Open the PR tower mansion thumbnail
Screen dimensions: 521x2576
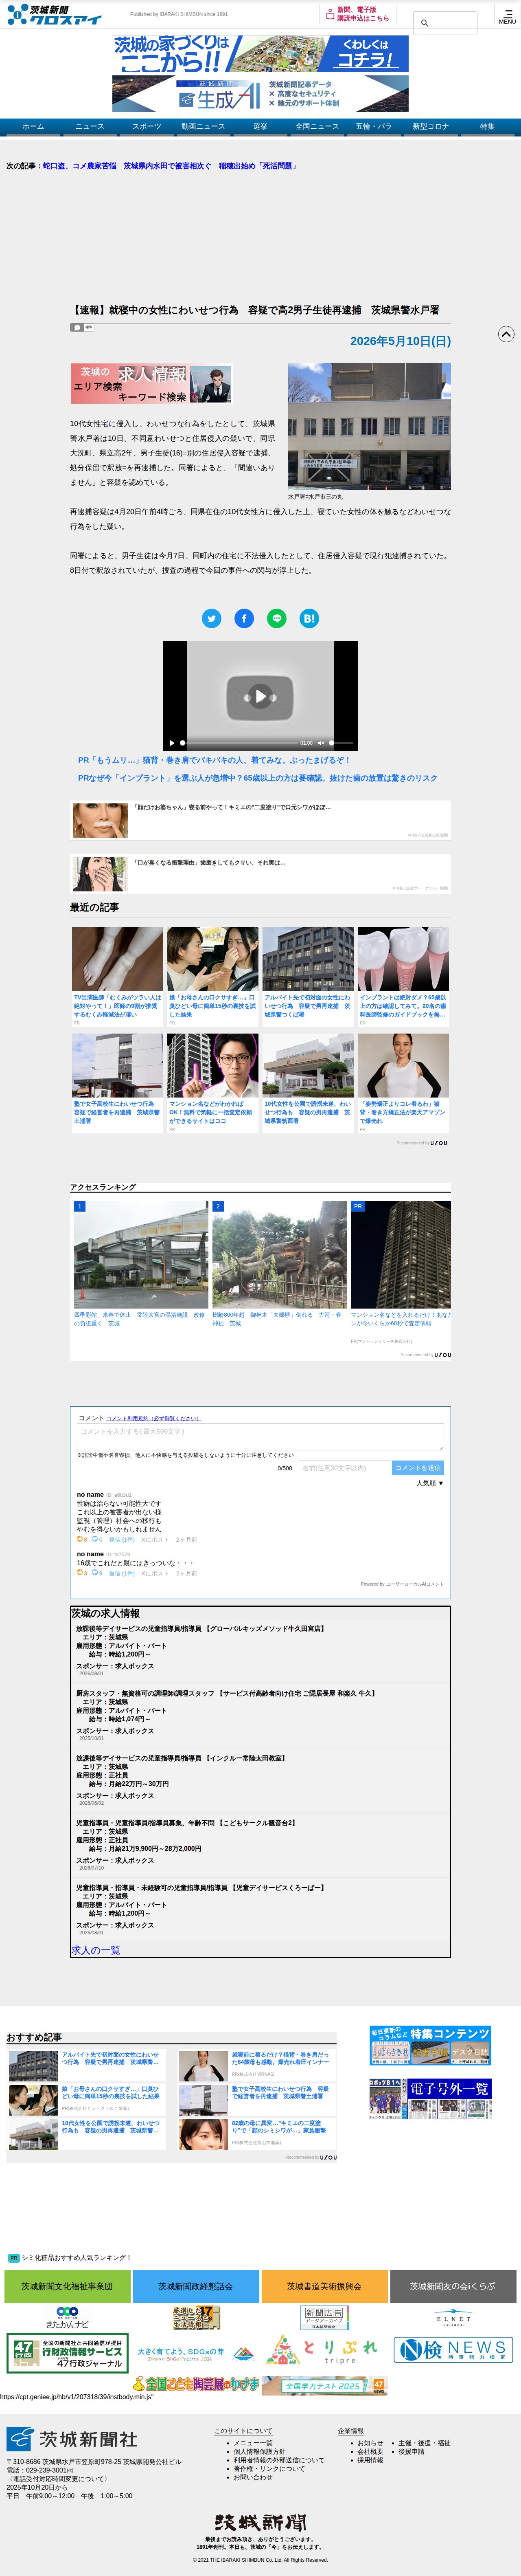click(400, 1255)
